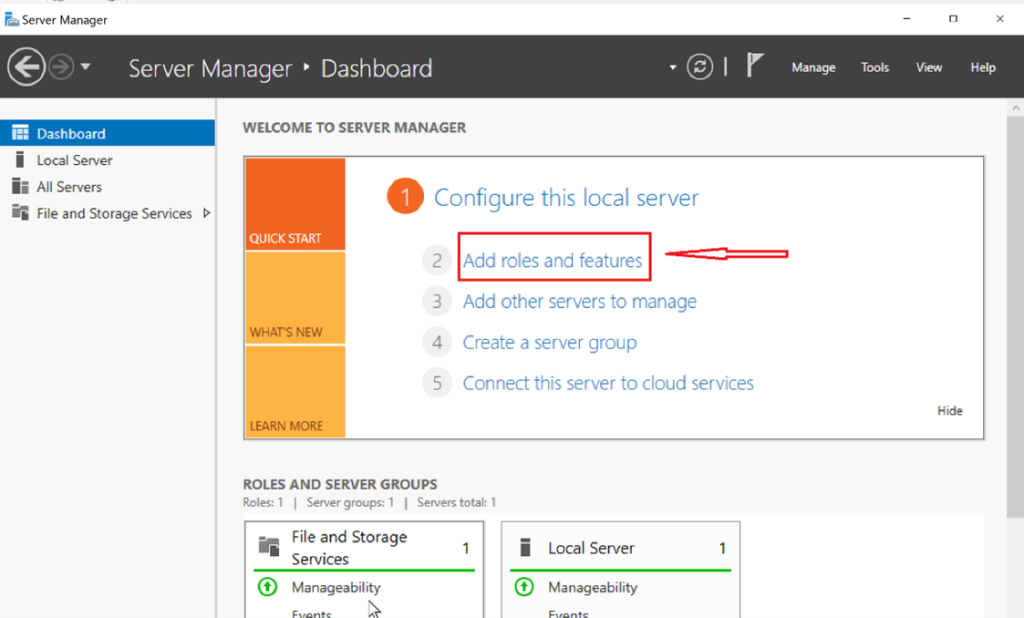Click Add other servers to manage
The height and width of the screenshot is (618, 1024).
579,301
